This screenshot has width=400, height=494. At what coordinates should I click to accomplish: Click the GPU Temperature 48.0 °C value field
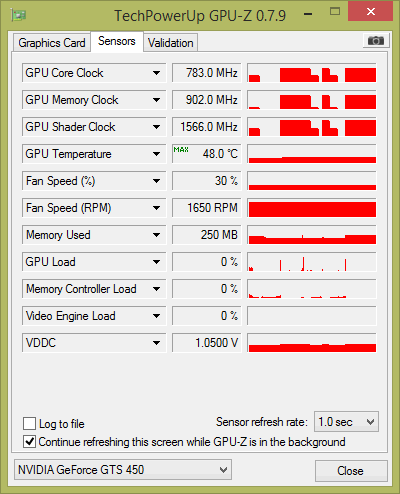coord(206,154)
